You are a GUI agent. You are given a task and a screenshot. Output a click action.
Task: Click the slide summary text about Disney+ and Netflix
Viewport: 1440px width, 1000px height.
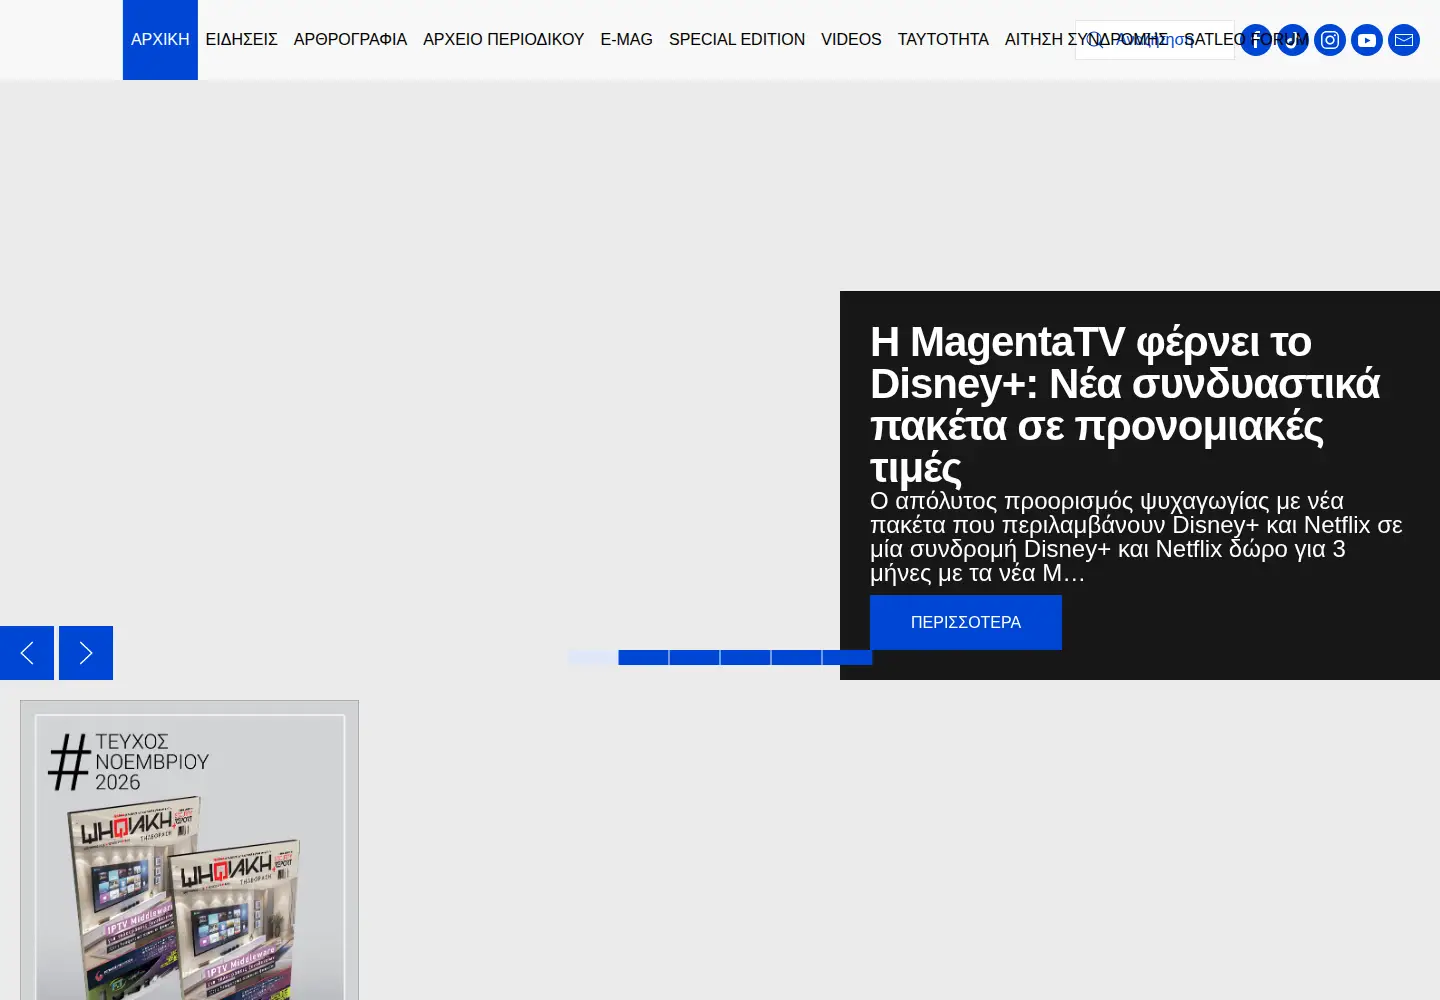[1137, 537]
